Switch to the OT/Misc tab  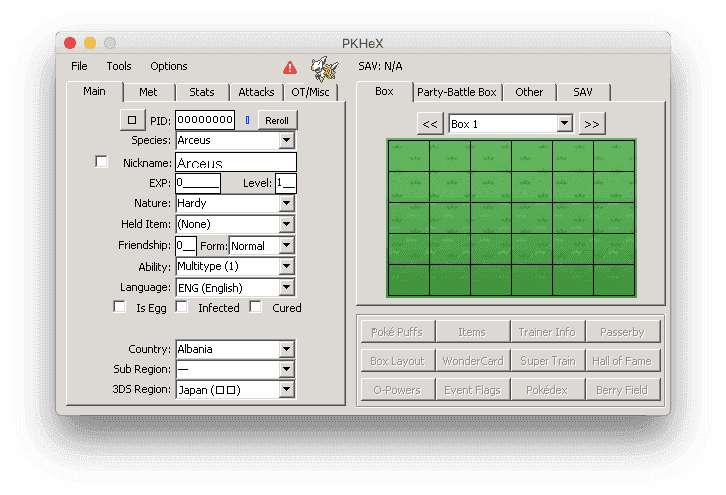(x=310, y=92)
